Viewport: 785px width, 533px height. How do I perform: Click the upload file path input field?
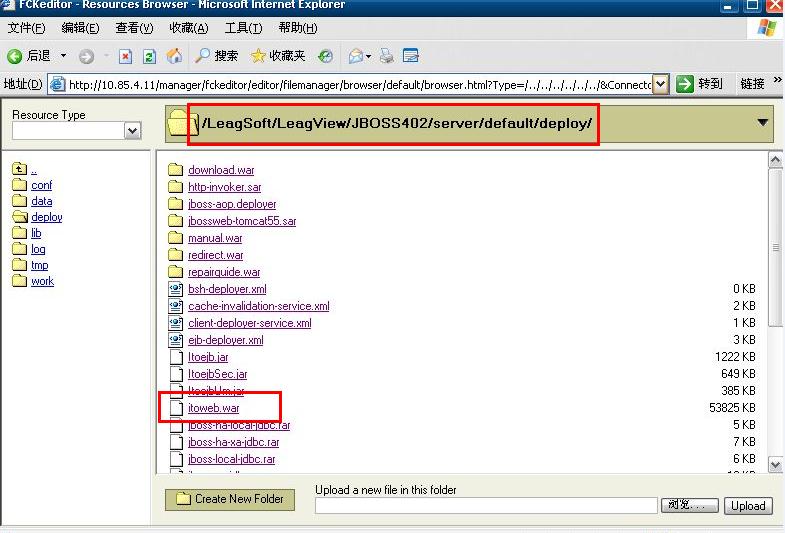pos(486,505)
